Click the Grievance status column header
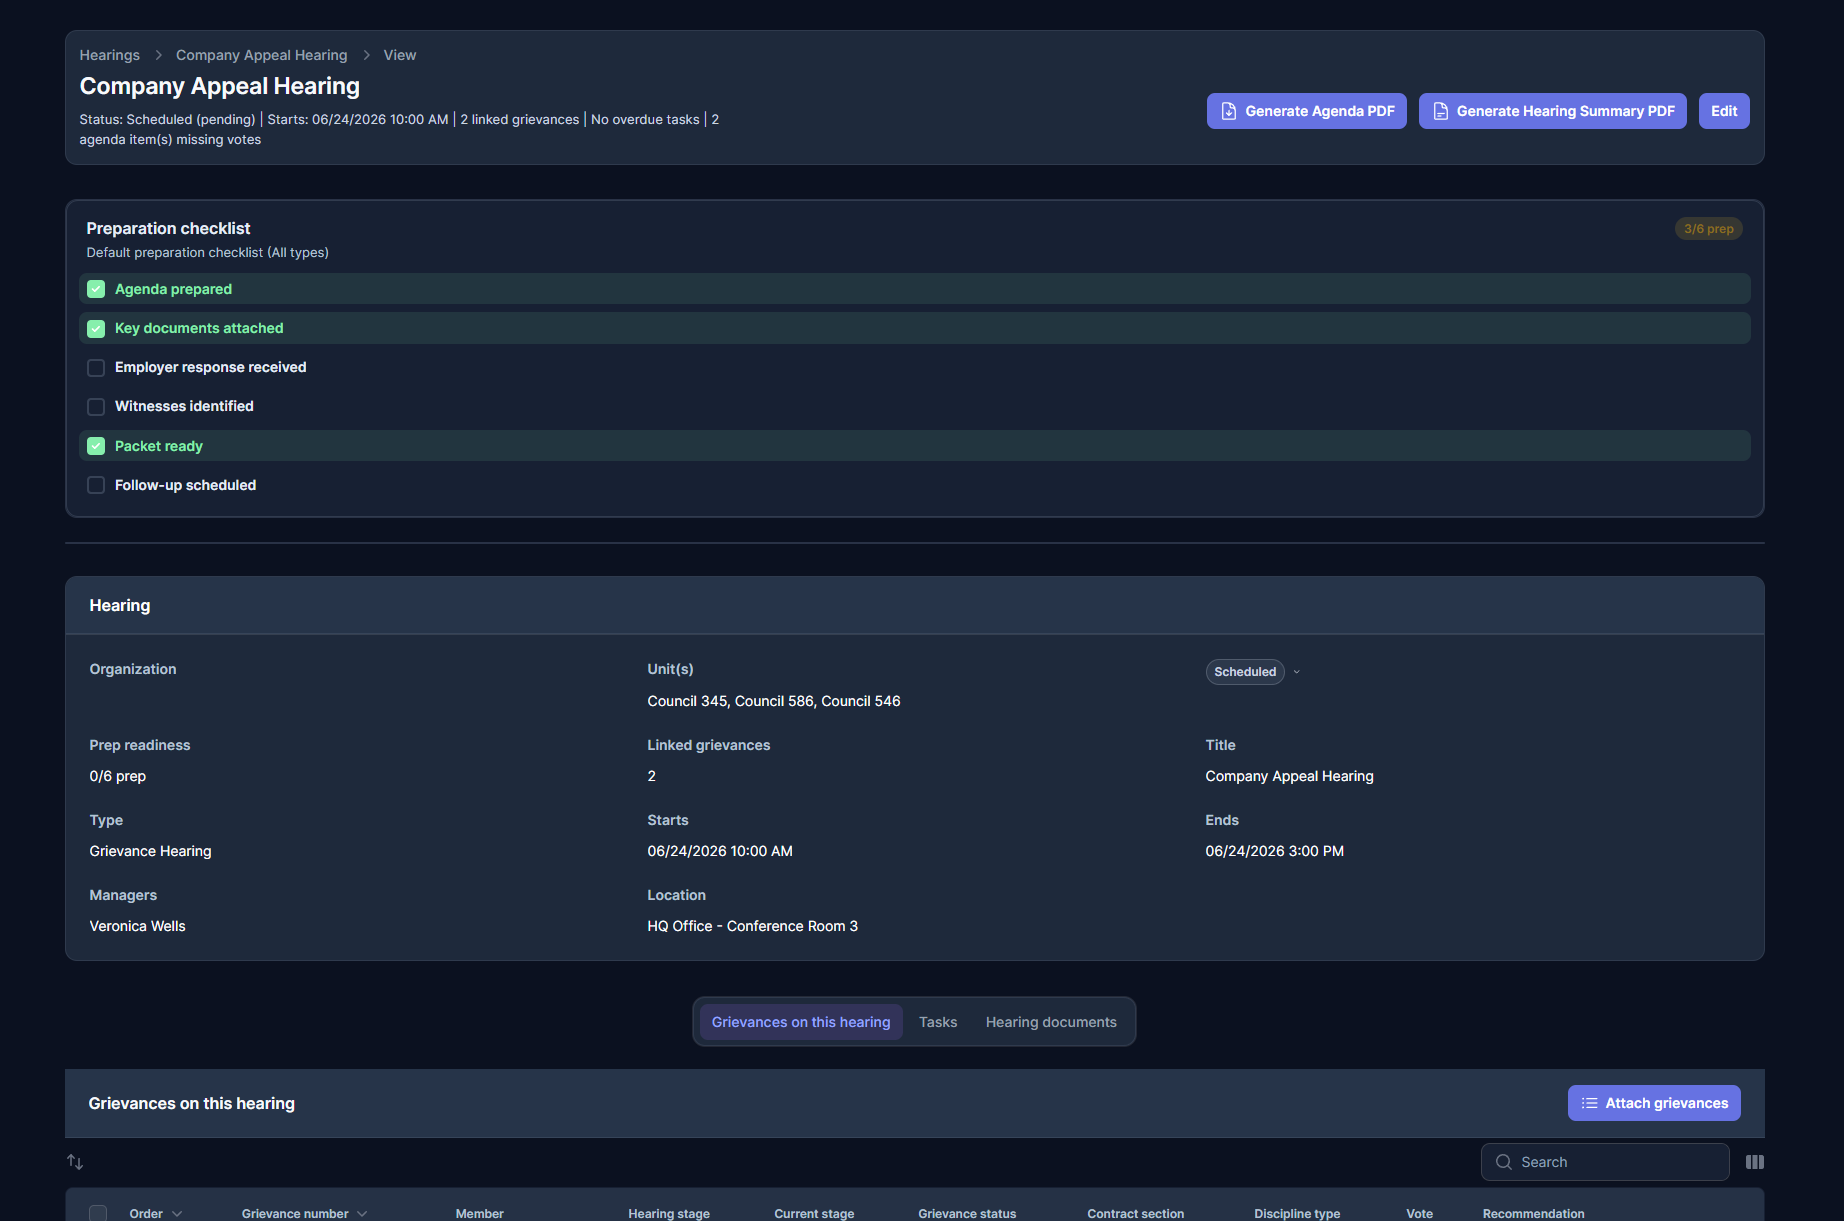This screenshot has height=1221, width=1844. point(967,1213)
